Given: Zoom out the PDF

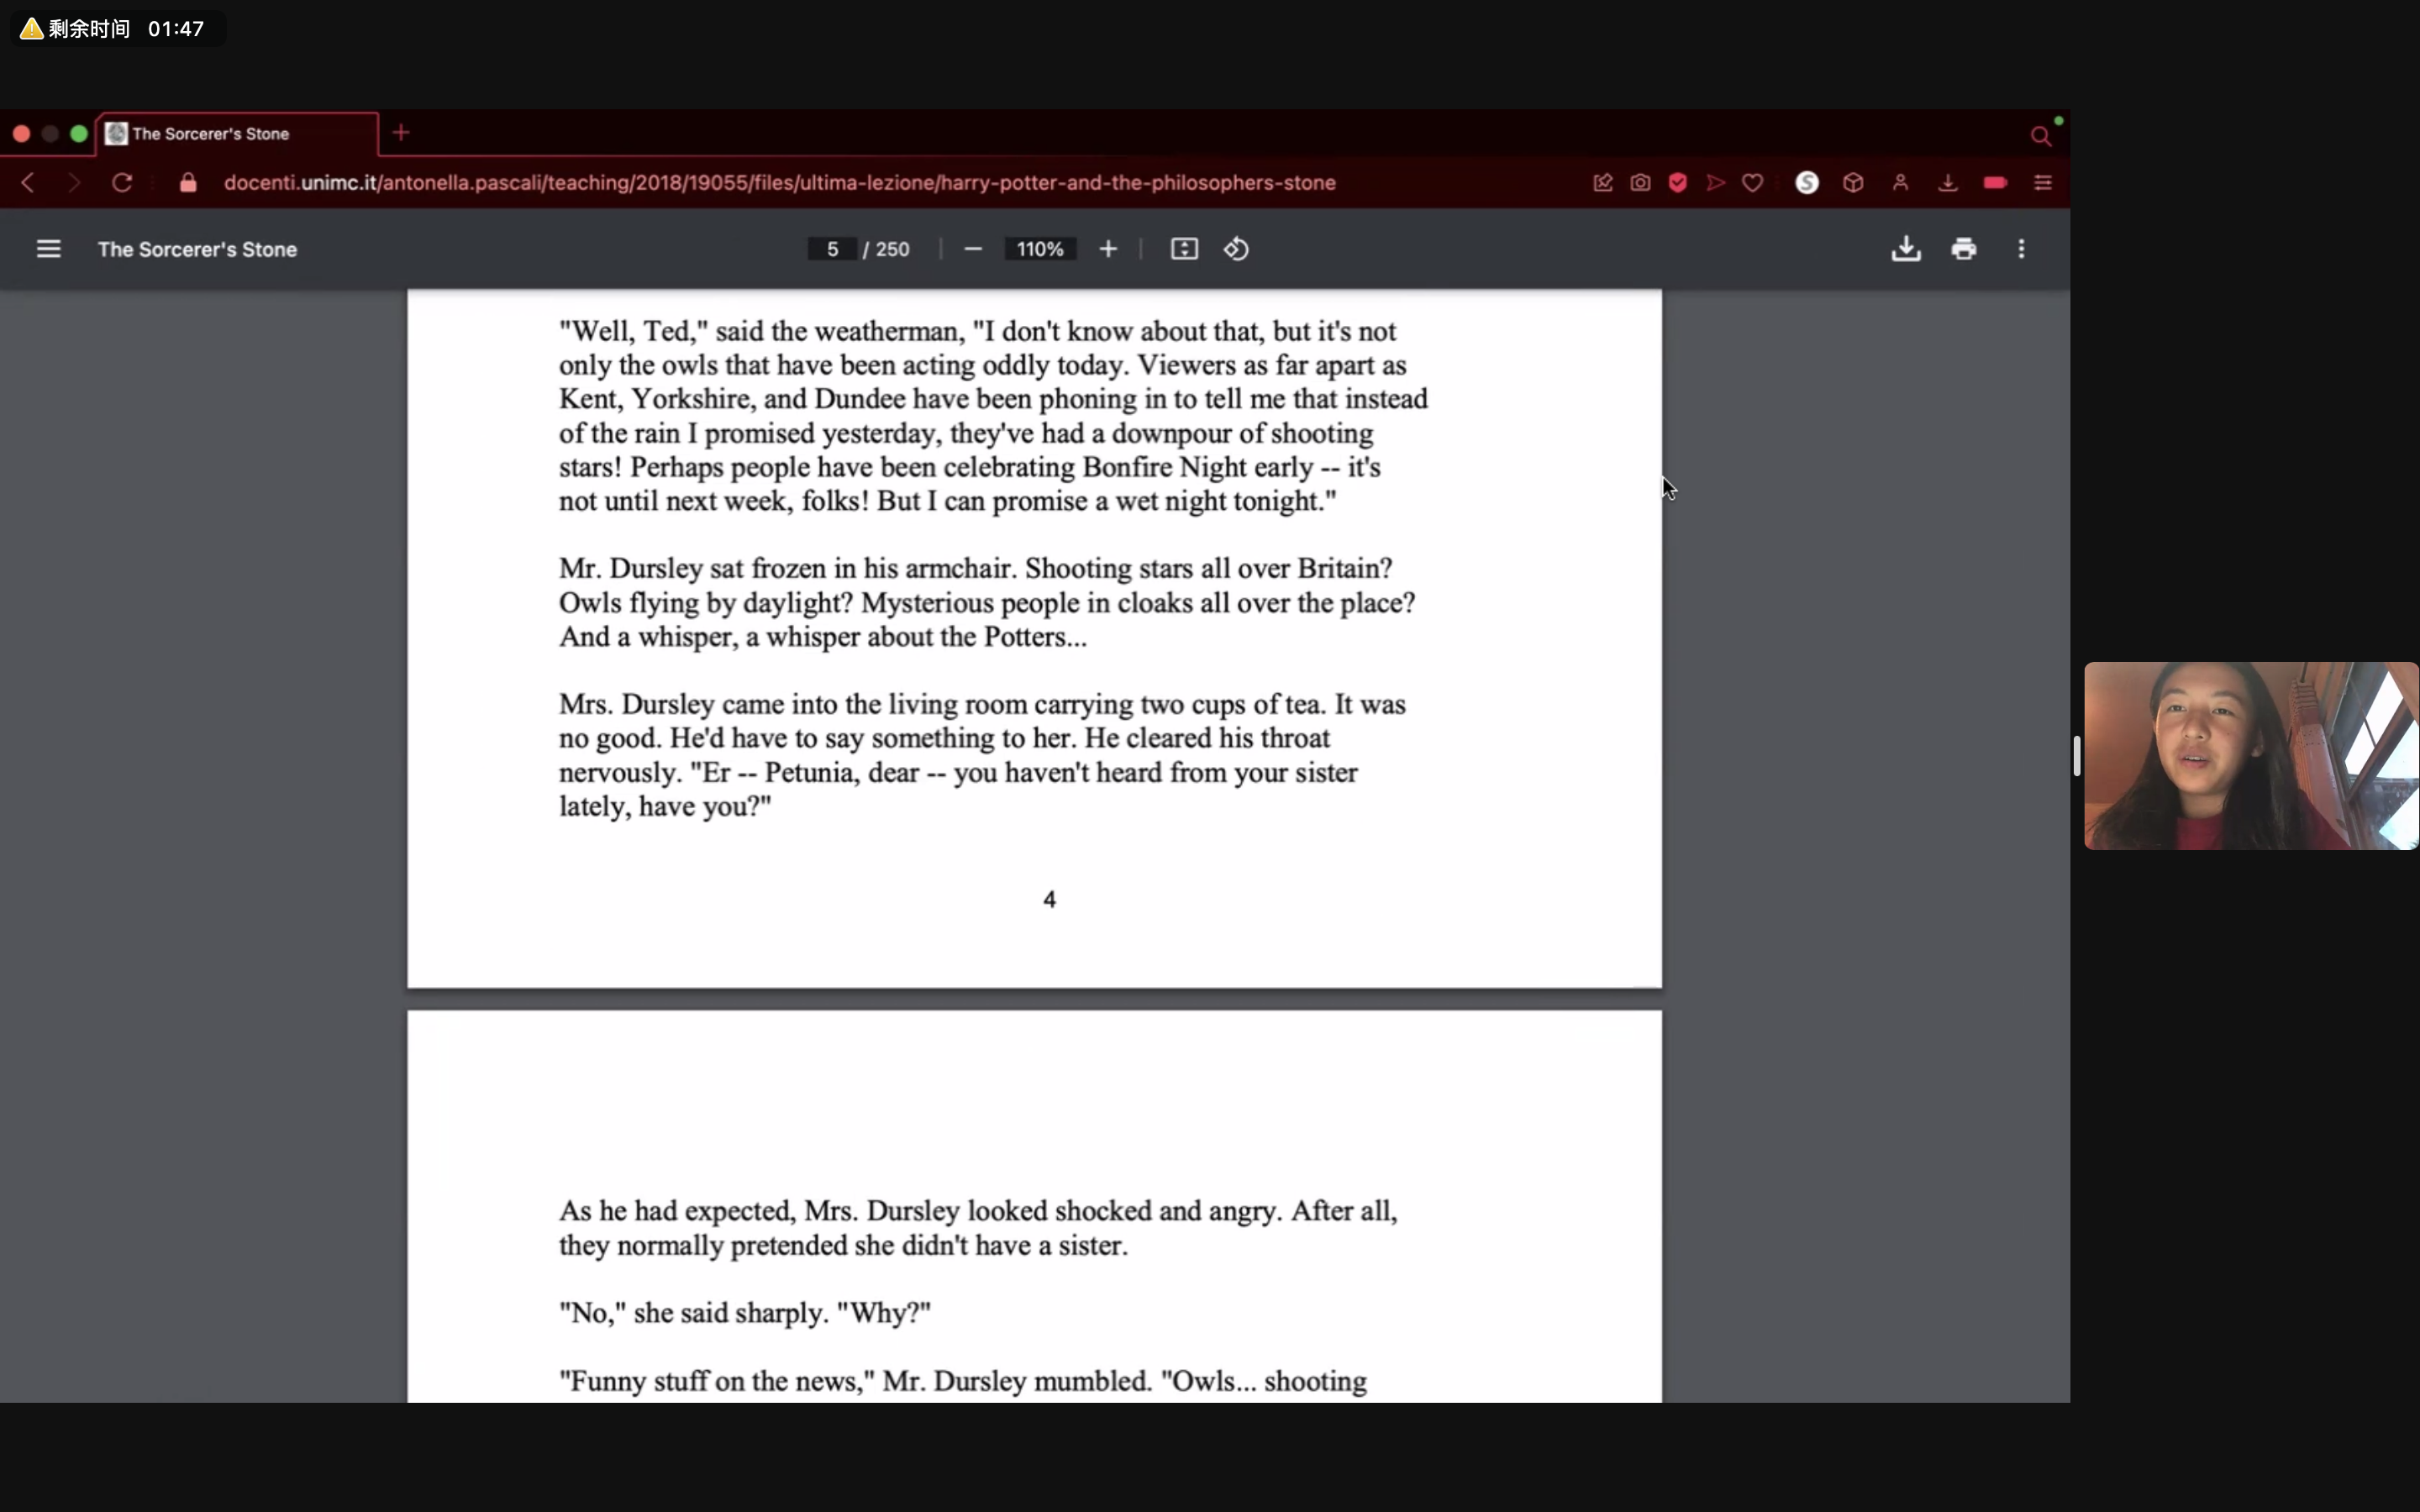Looking at the screenshot, I should pos(973,249).
